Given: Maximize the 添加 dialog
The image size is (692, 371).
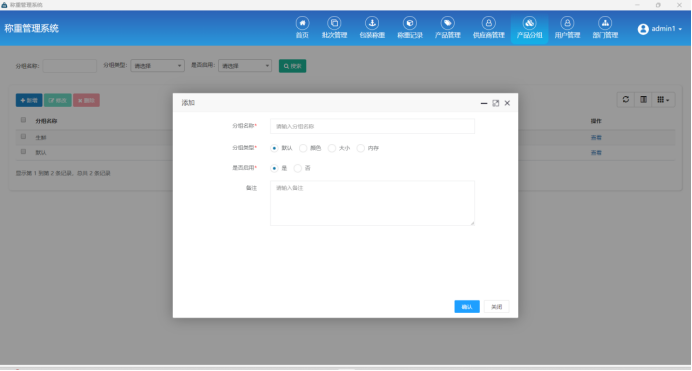Looking at the screenshot, I should pos(496,103).
